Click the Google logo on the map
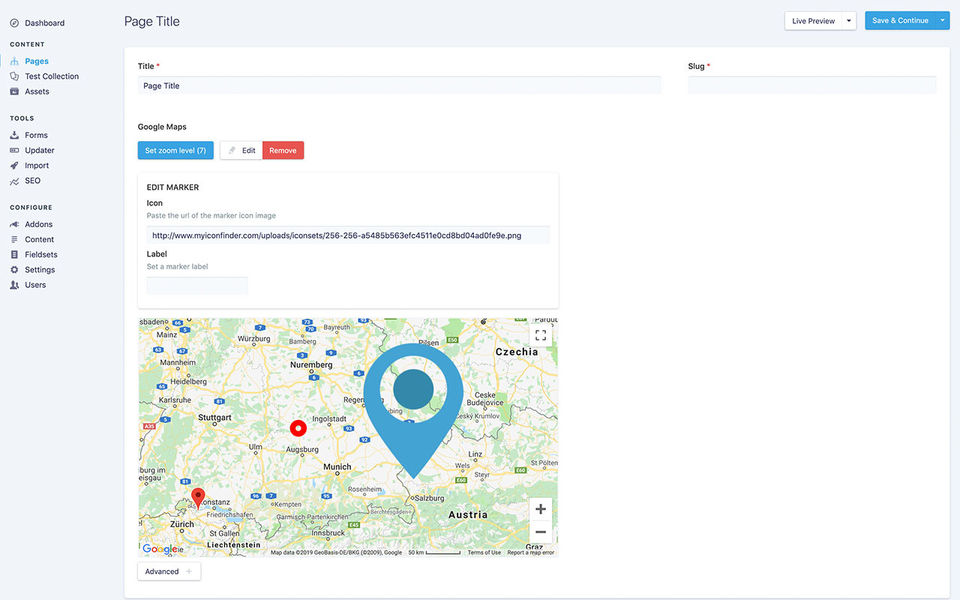 click(160, 549)
